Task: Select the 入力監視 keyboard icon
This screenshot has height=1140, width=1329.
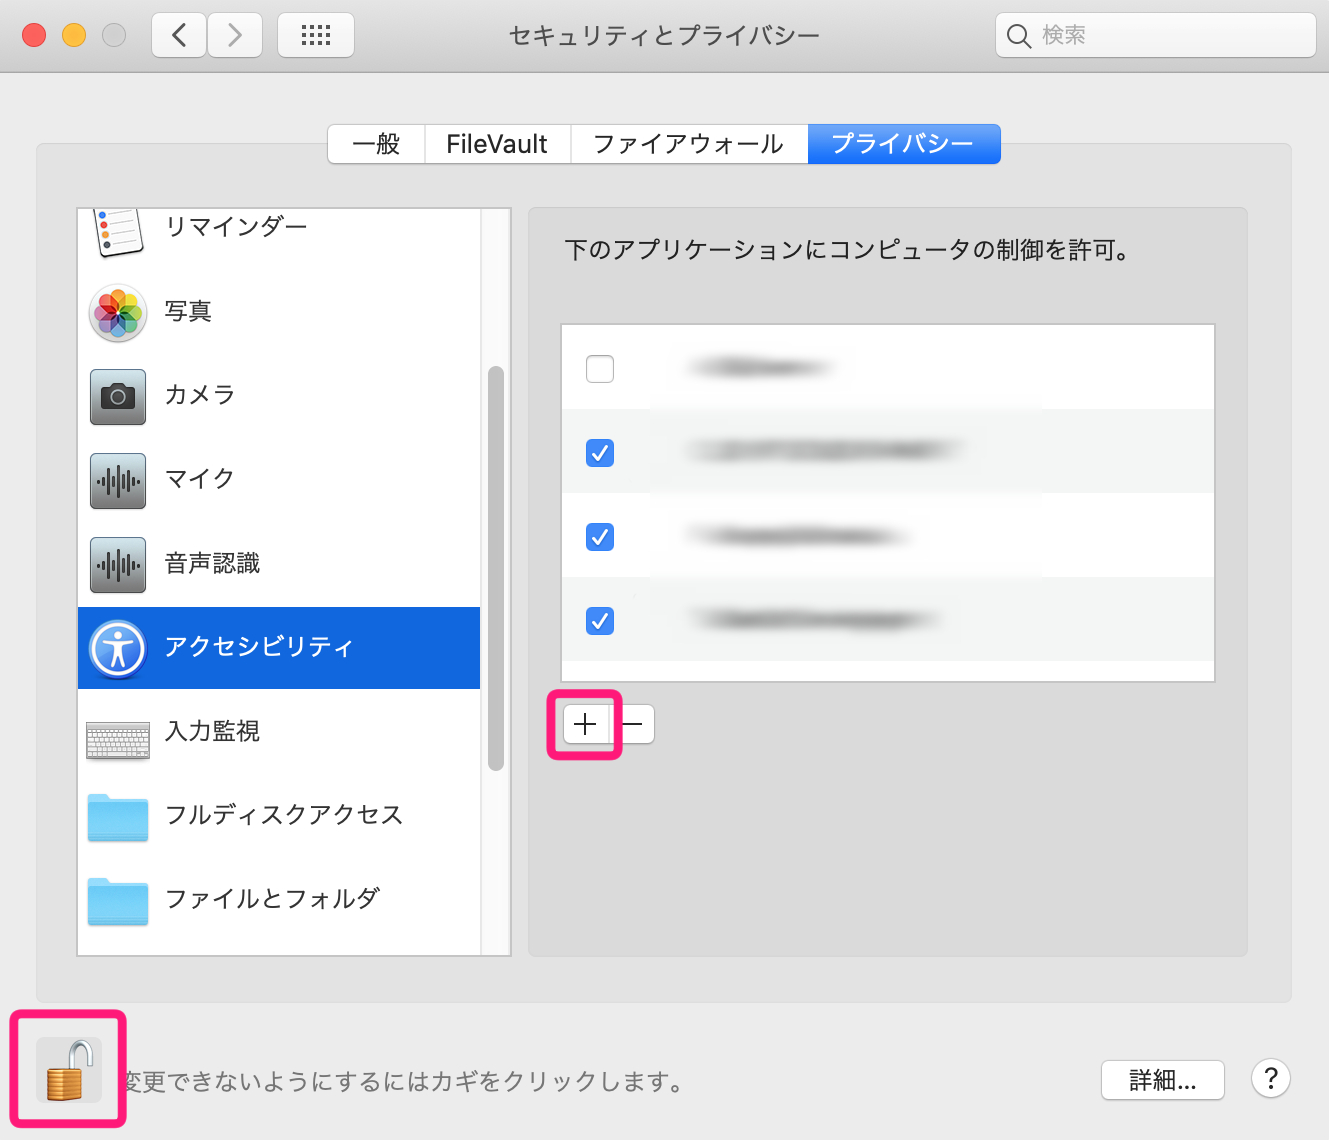Action: 118,741
